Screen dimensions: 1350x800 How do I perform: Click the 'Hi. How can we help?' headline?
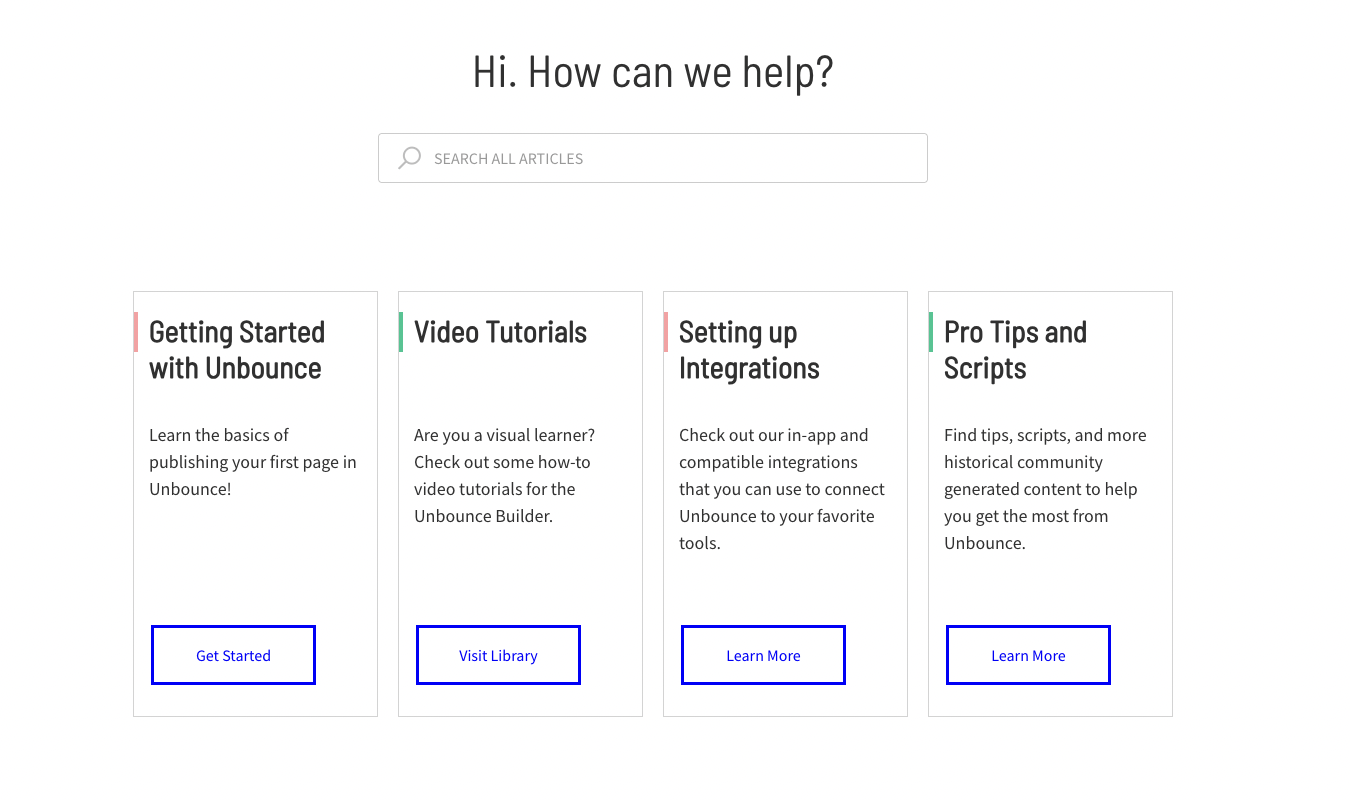pos(653,73)
